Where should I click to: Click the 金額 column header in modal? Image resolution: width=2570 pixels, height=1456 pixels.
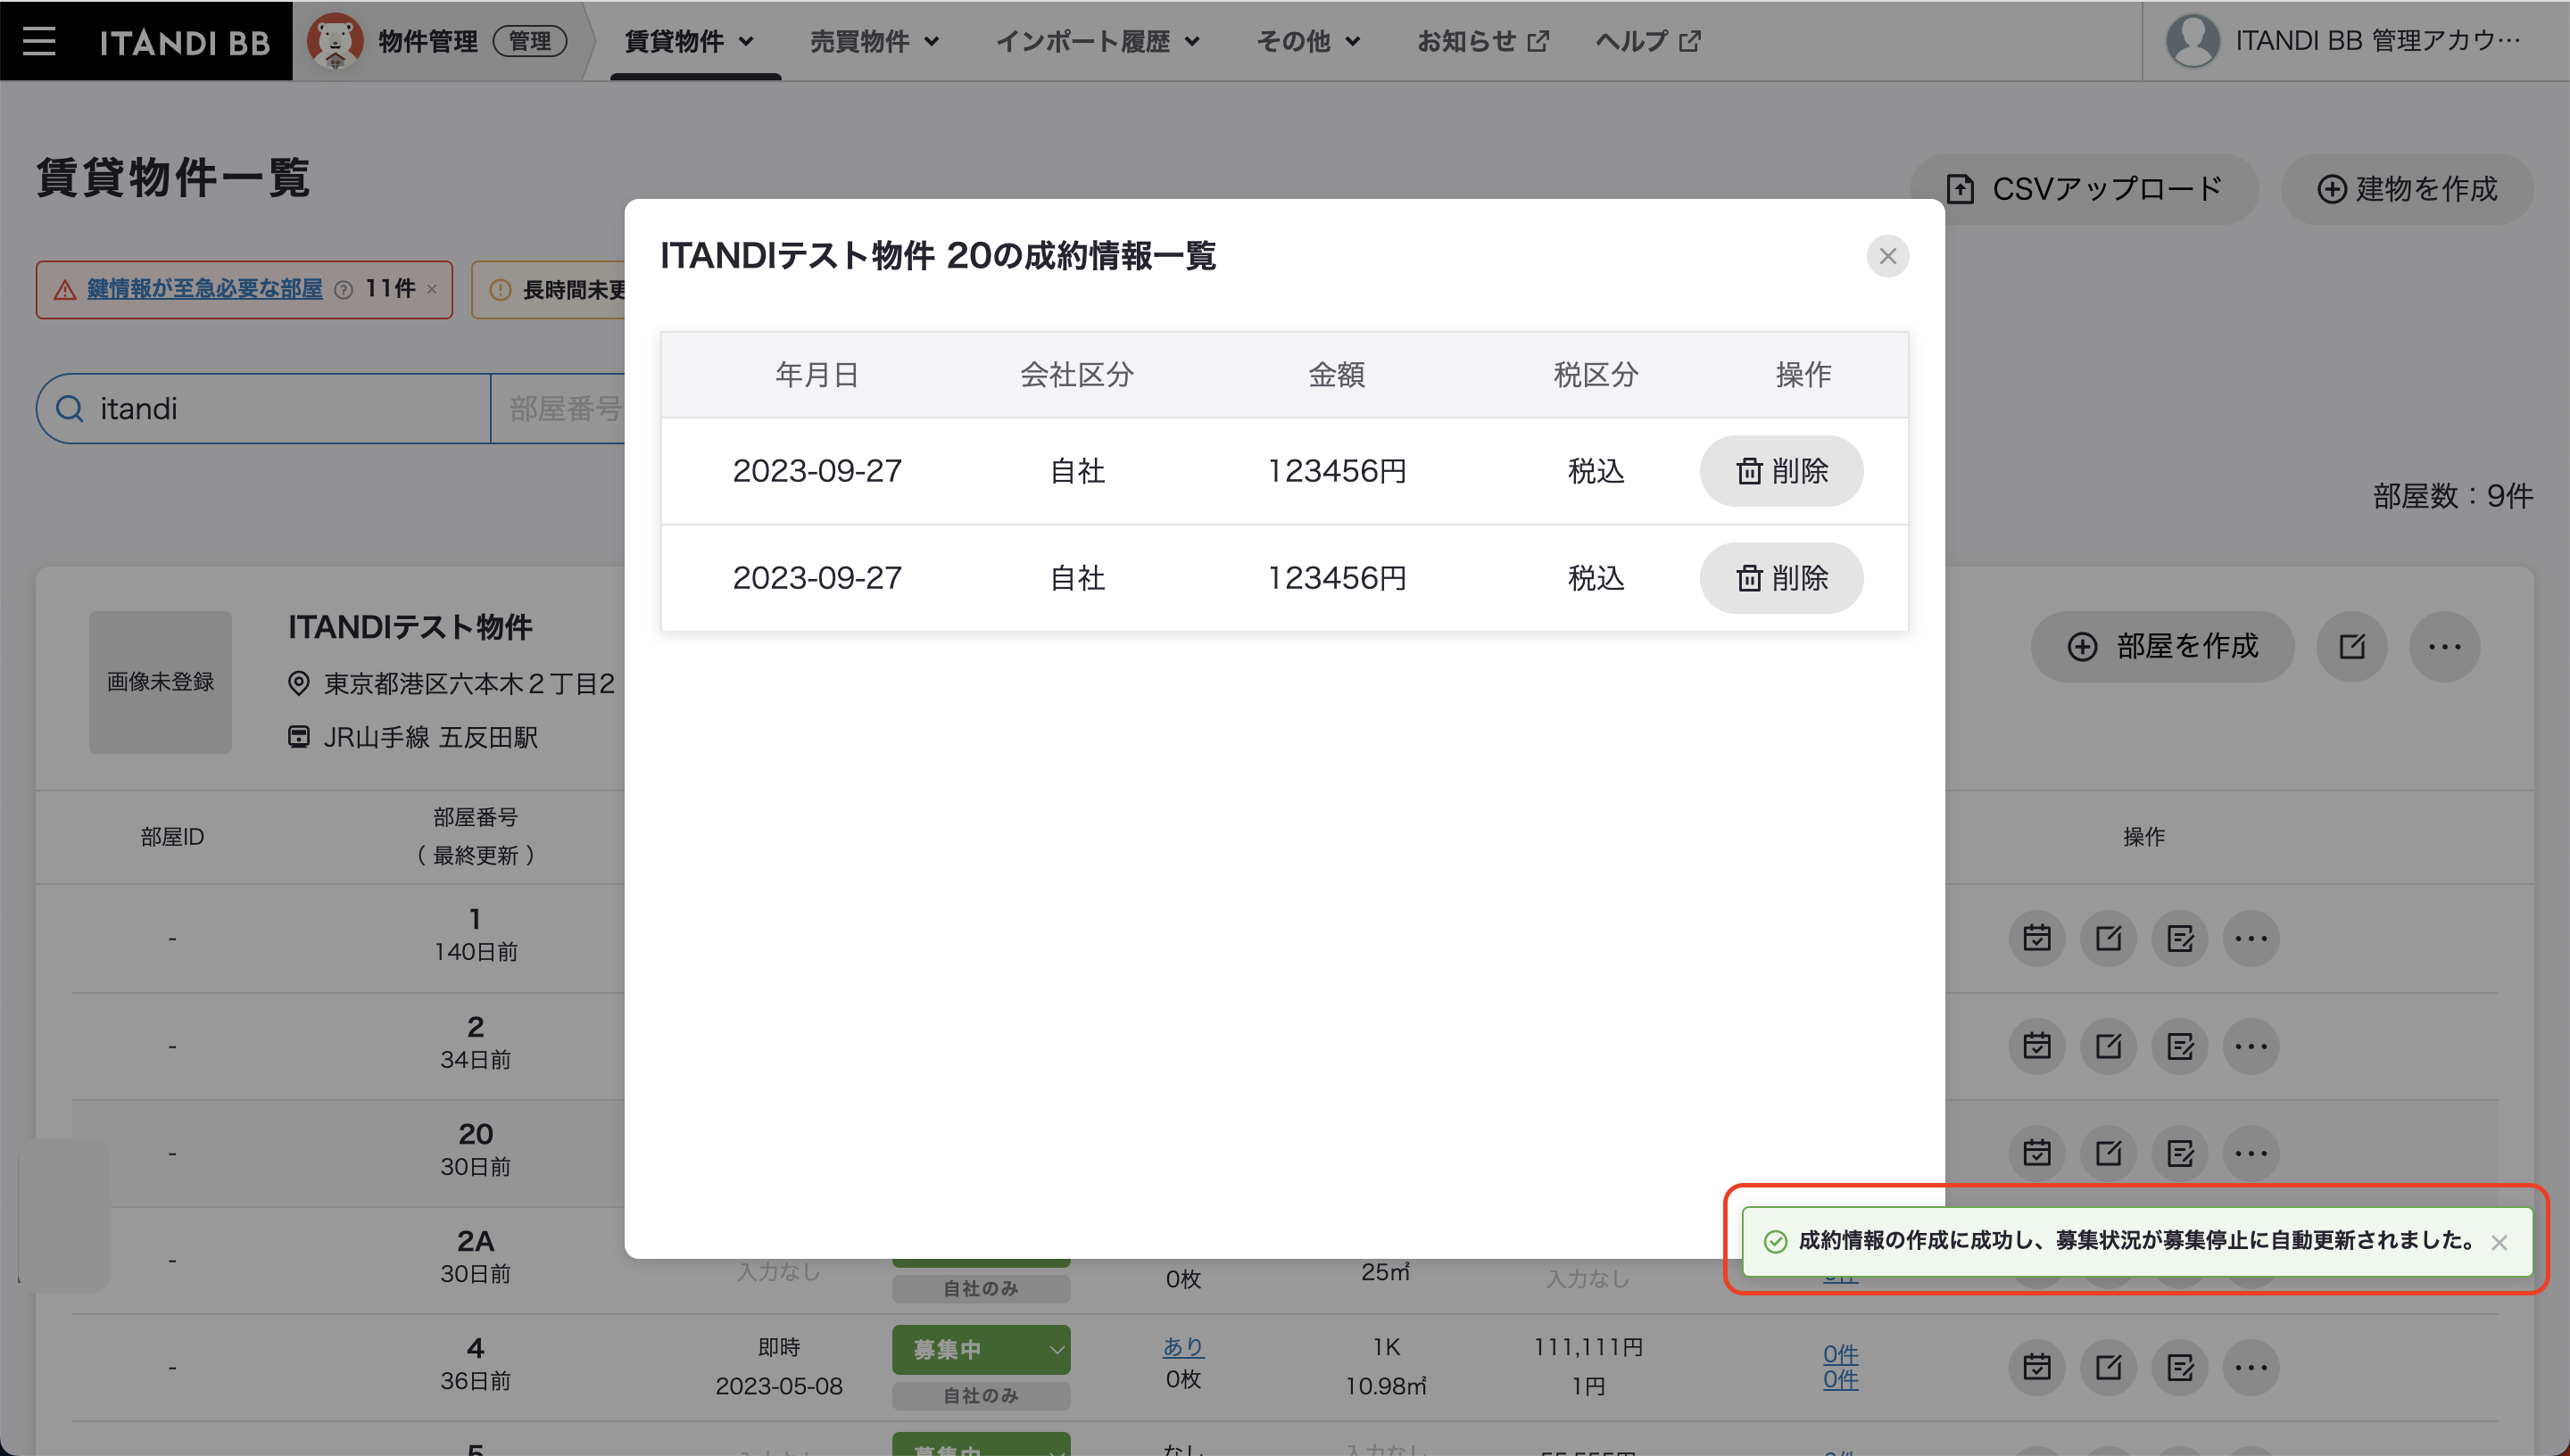tap(1336, 375)
